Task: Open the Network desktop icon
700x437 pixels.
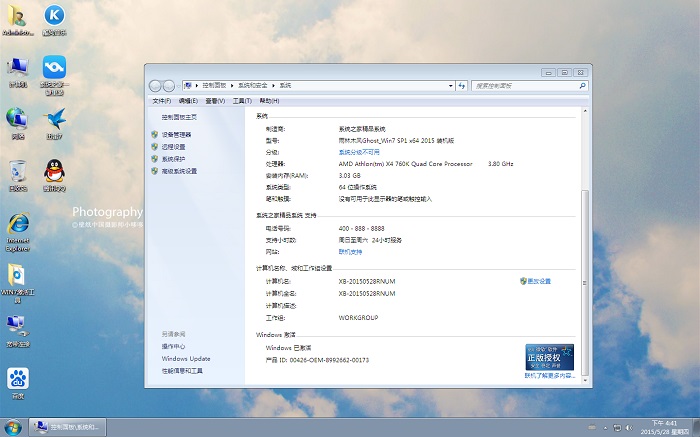Action: point(17,124)
